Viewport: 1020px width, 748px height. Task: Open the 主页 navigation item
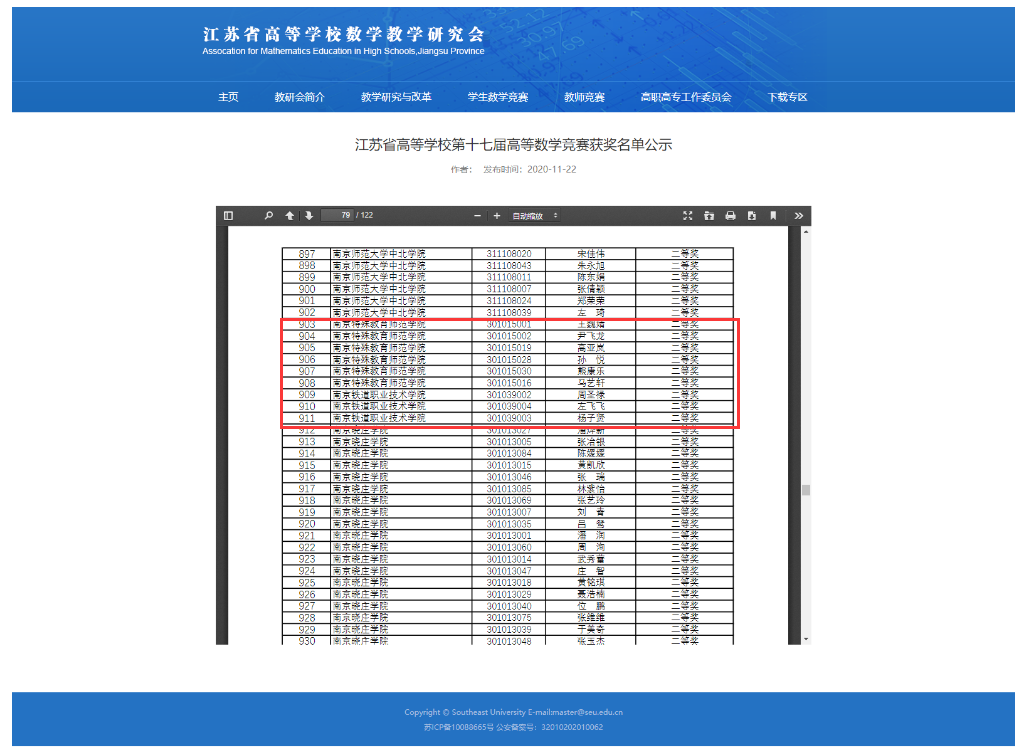pyautogui.click(x=228, y=97)
